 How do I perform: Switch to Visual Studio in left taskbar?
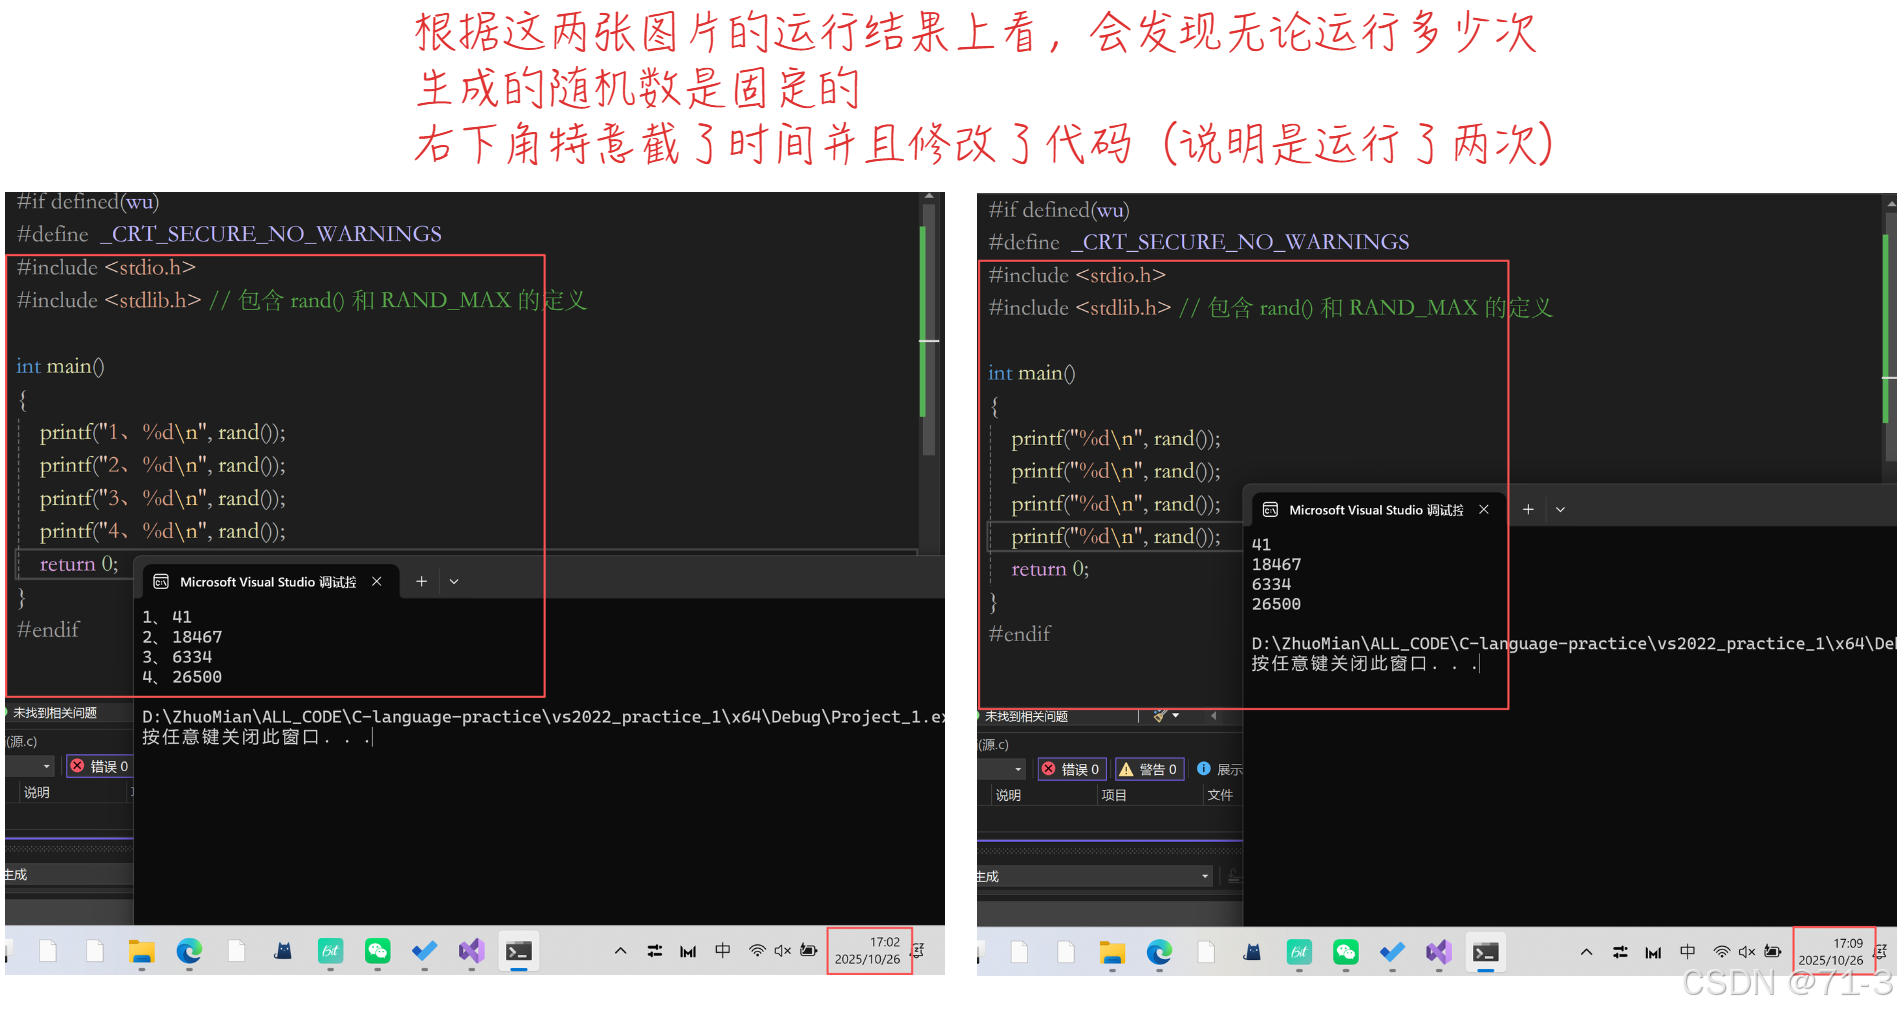click(471, 951)
